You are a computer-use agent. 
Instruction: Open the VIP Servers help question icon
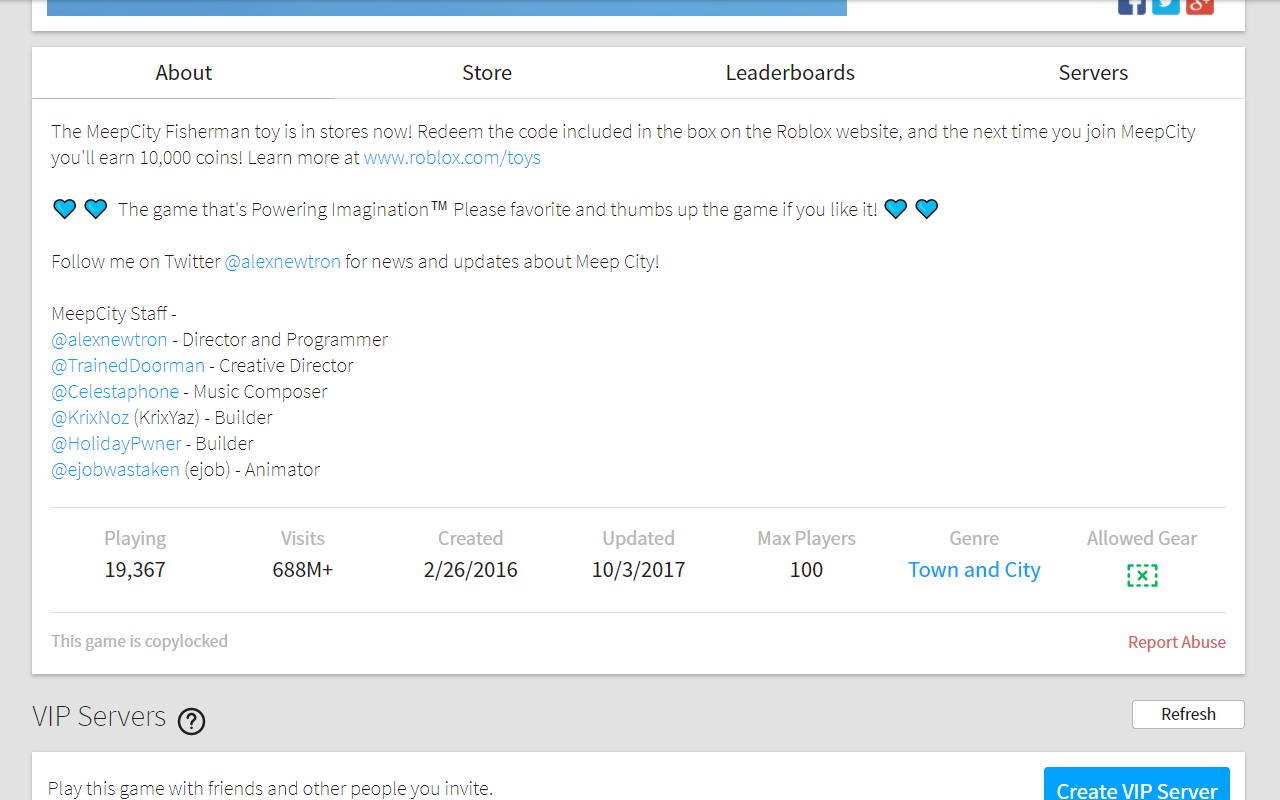191,721
